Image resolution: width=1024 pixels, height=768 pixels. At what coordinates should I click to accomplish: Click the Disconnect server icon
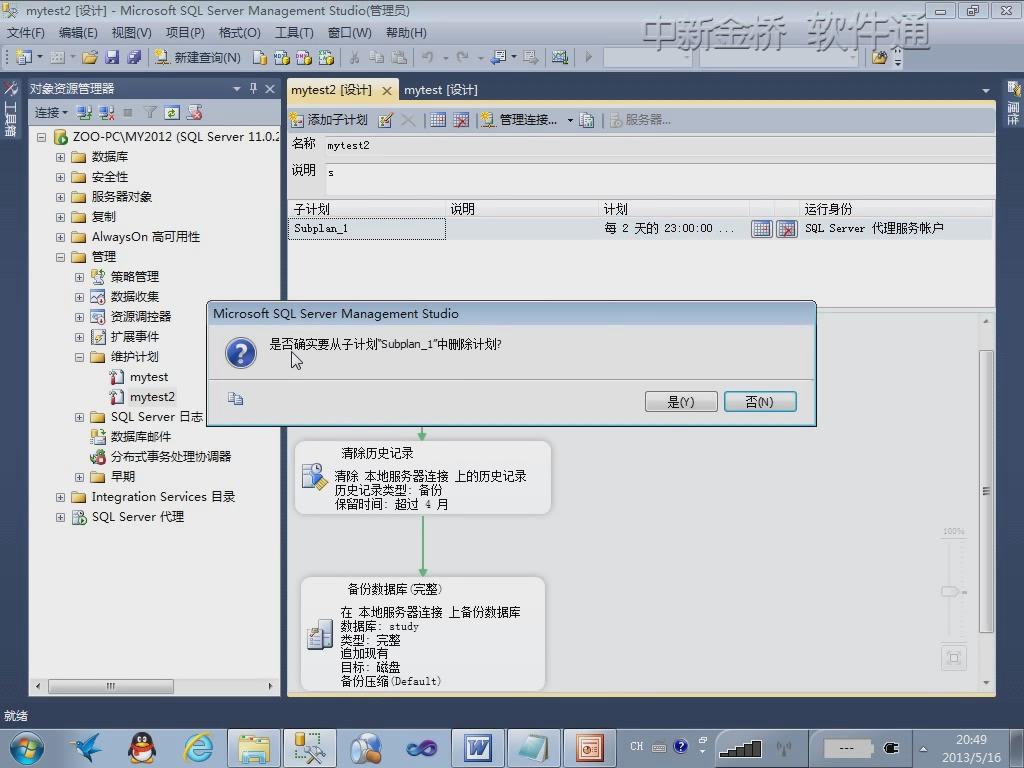click(x=106, y=113)
